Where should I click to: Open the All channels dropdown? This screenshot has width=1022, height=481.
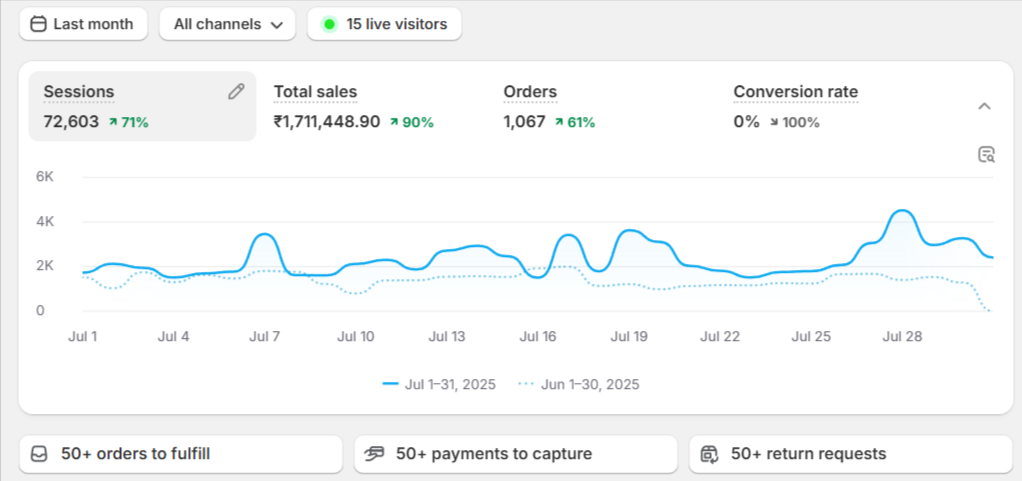click(227, 24)
